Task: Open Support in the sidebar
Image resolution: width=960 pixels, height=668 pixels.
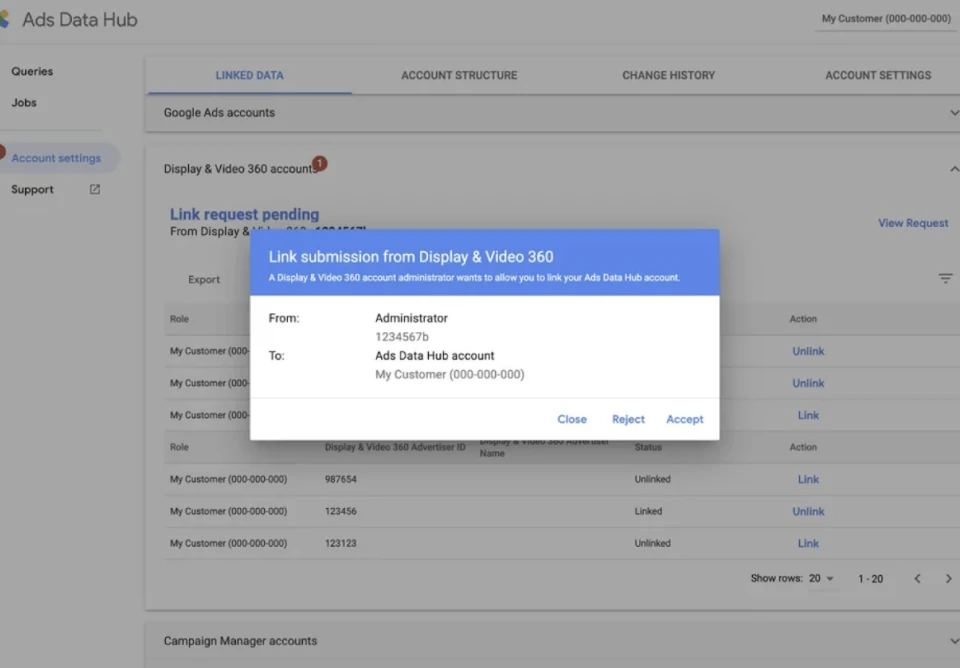Action: pos(32,189)
